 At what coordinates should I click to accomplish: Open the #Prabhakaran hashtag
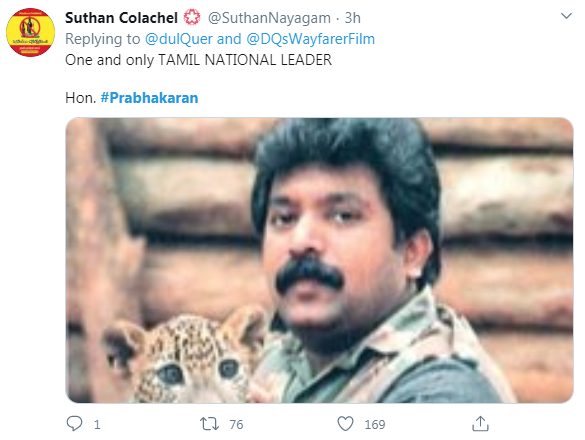(x=149, y=98)
